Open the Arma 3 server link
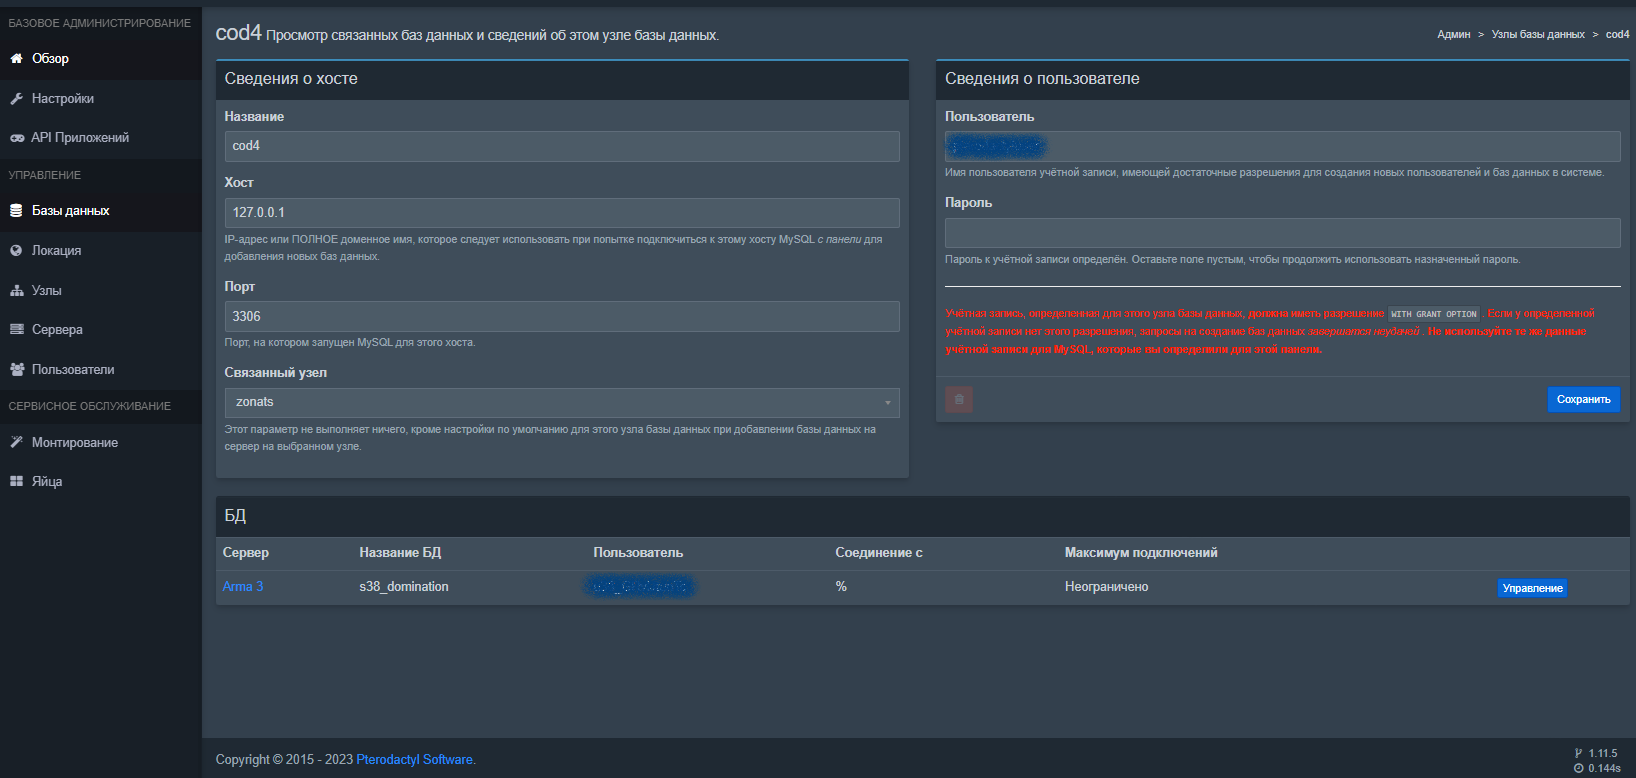 point(243,587)
